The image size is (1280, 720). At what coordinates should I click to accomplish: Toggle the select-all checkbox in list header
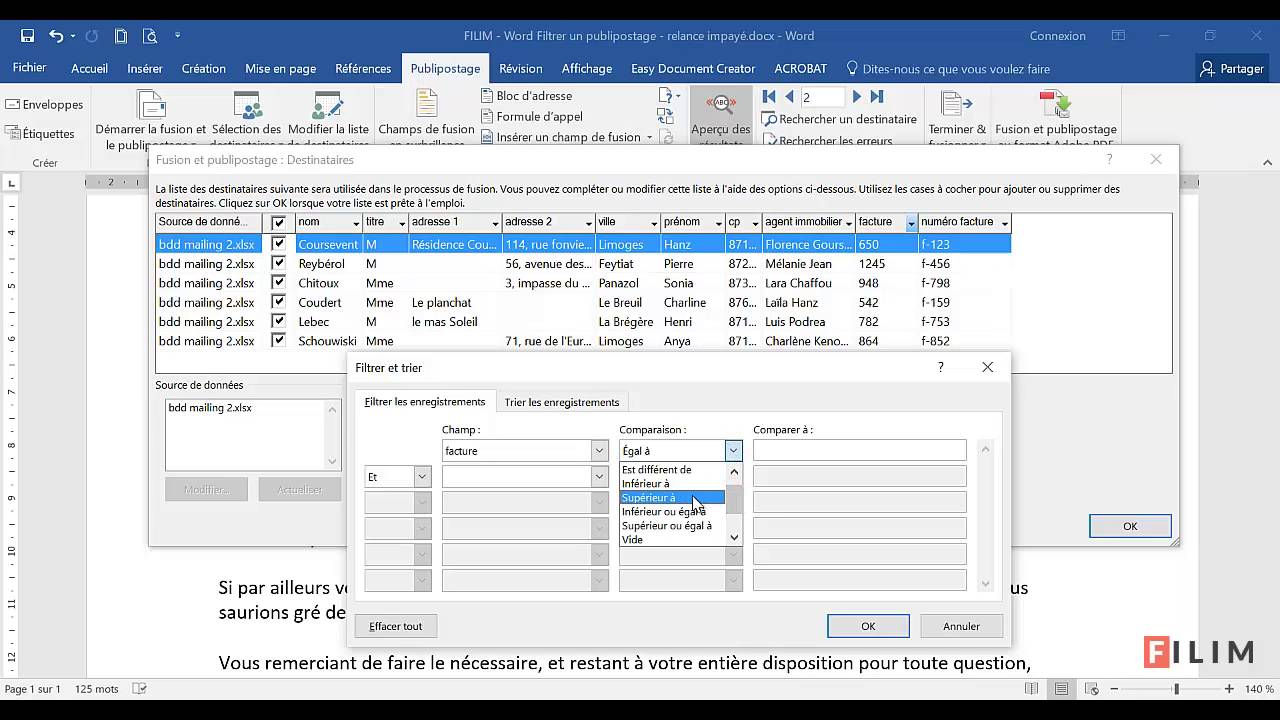tap(278, 223)
